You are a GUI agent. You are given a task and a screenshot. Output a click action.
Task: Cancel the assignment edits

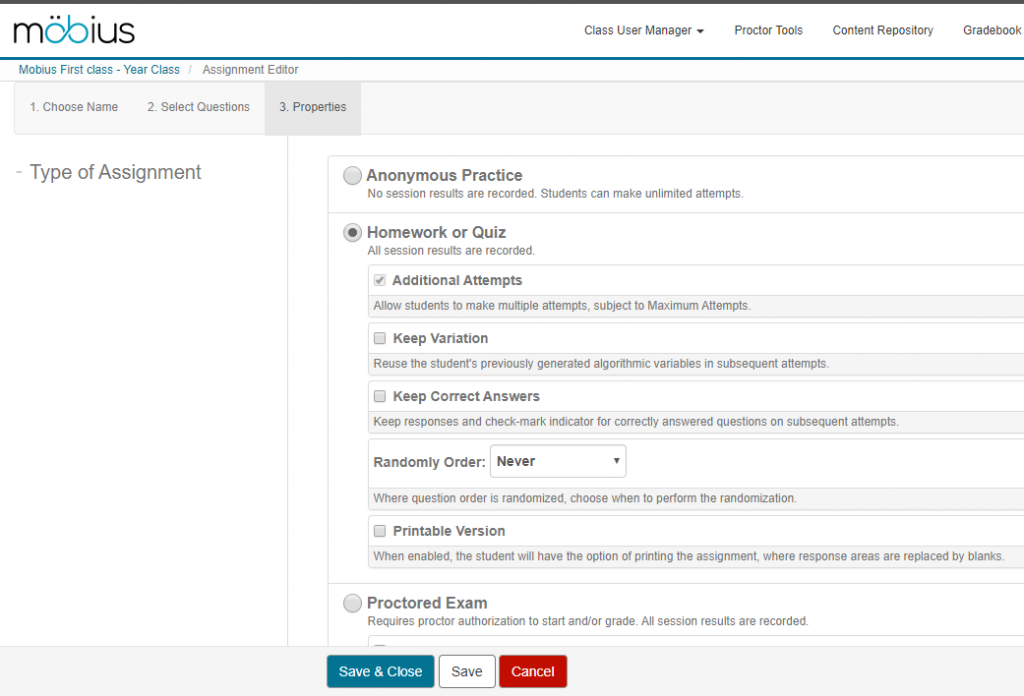[x=532, y=671]
